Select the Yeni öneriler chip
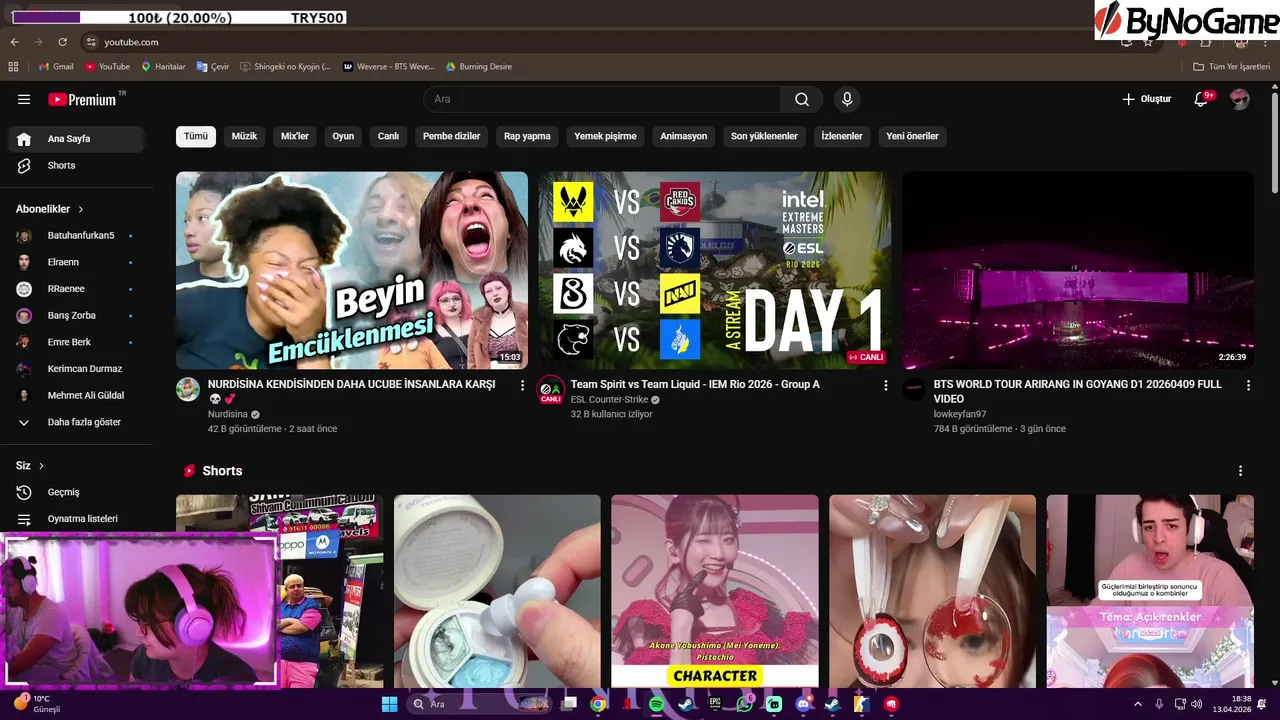The image size is (1280, 720). point(912,136)
